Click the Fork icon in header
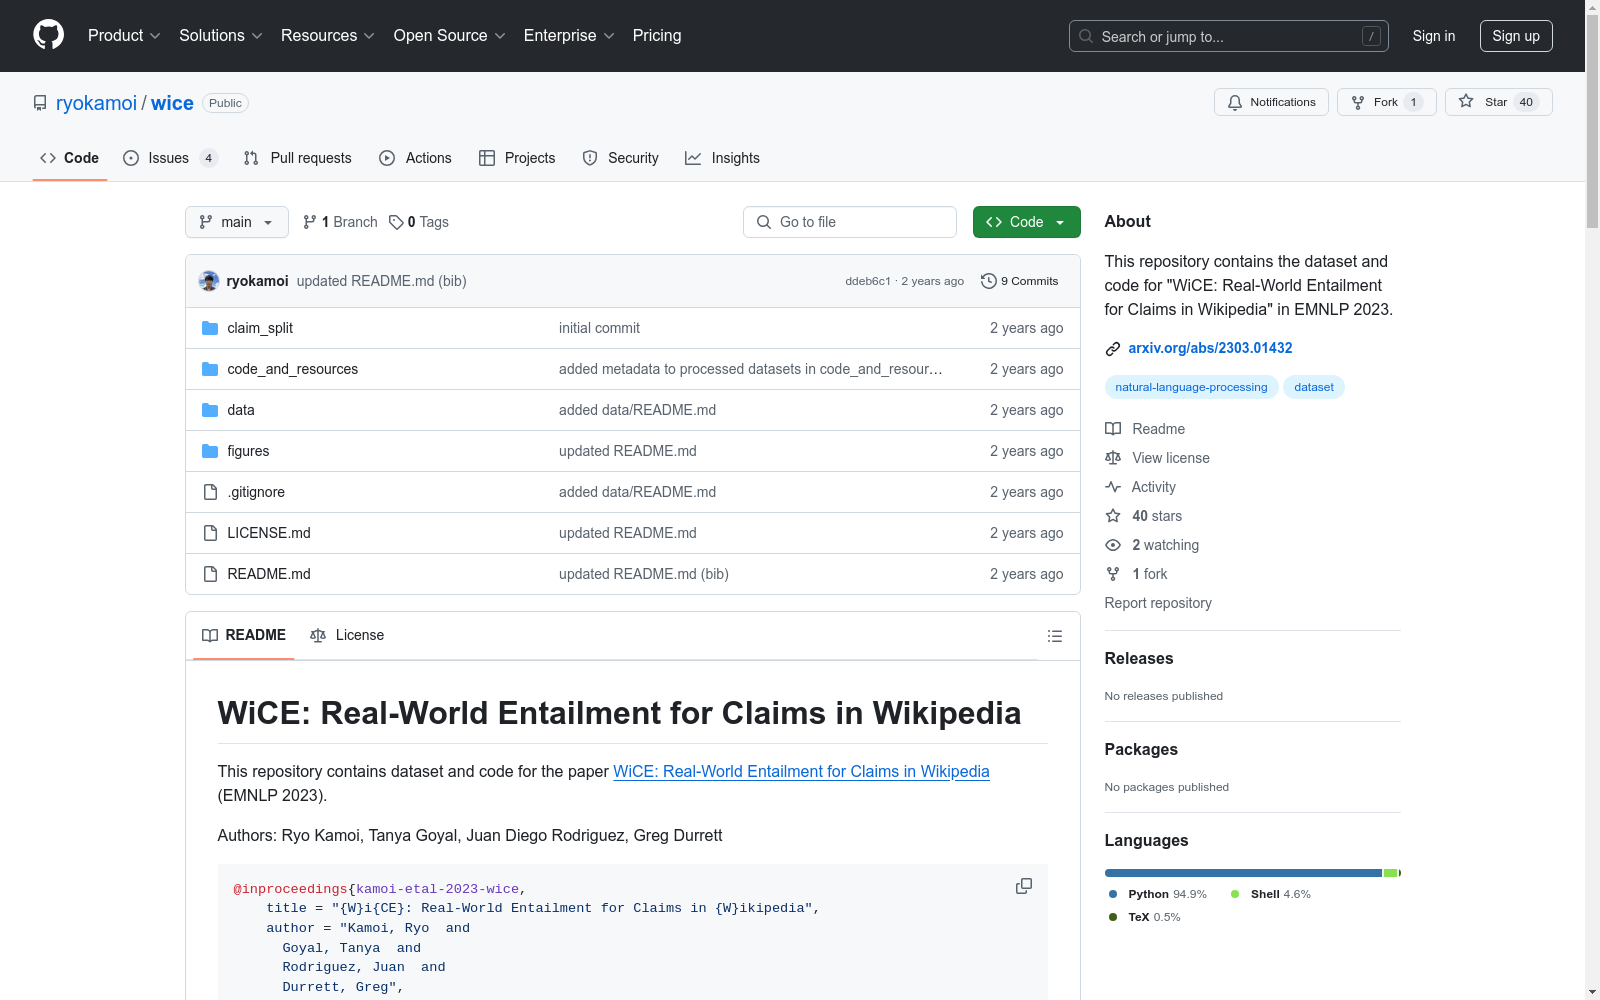 (1358, 102)
